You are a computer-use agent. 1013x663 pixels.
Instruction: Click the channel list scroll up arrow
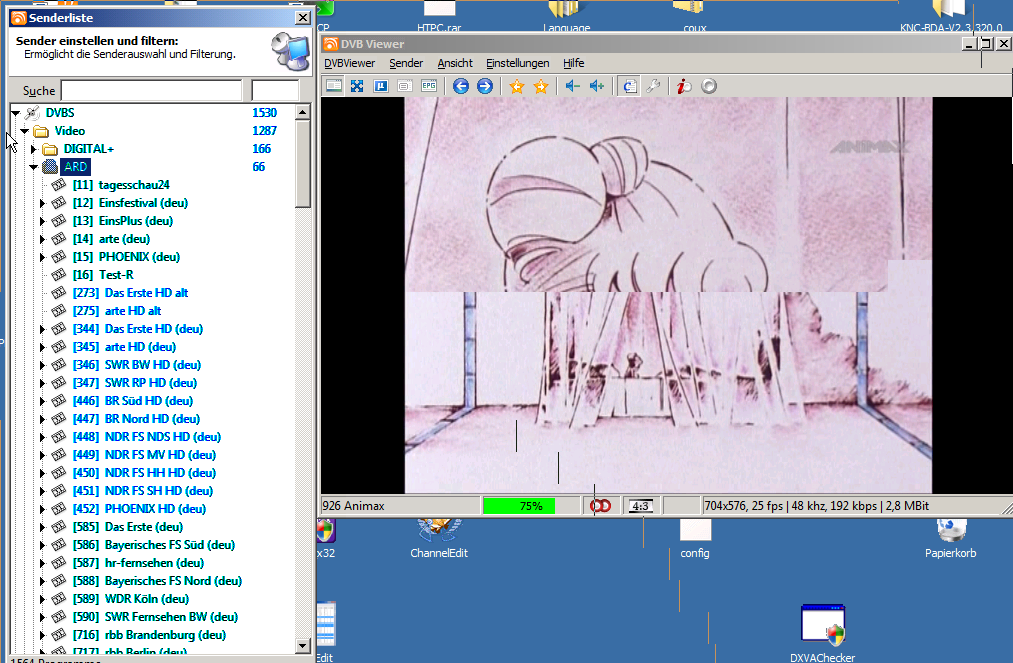(x=303, y=112)
